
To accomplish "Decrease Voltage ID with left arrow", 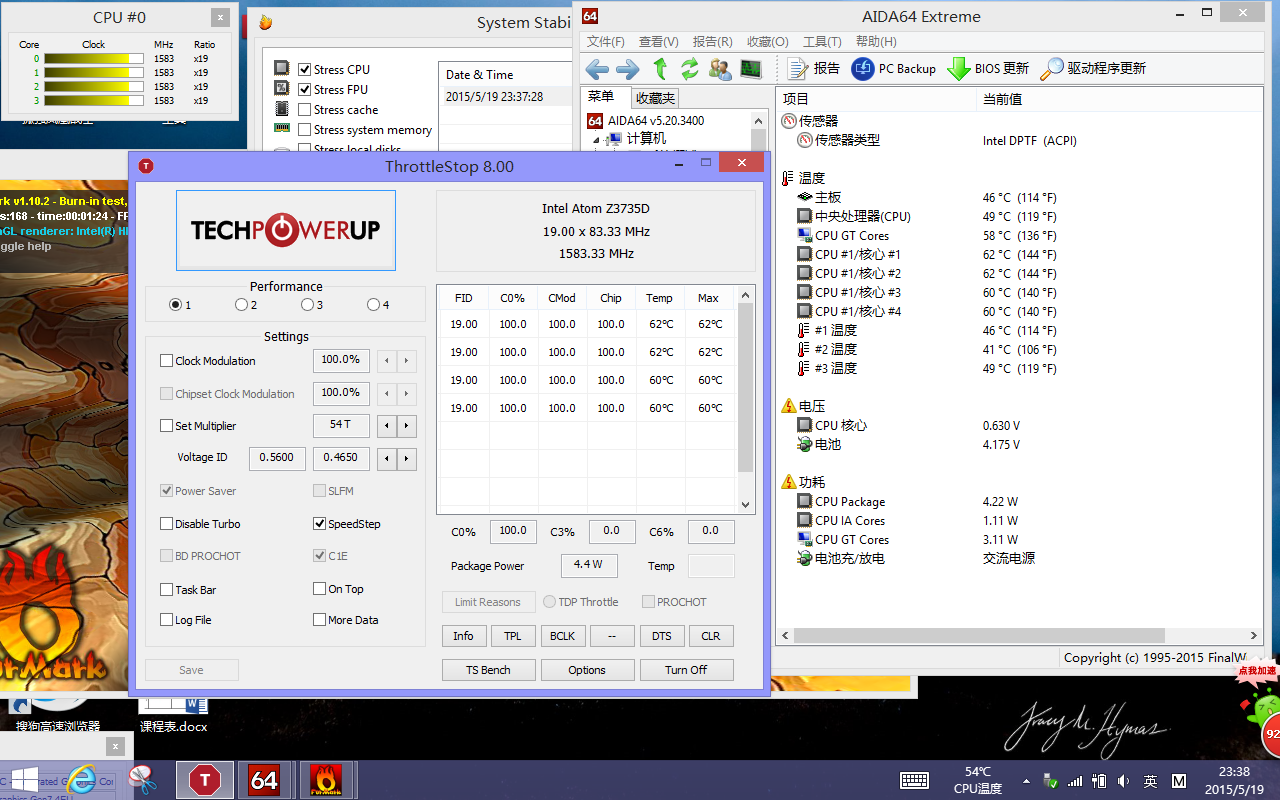I will (388, 459).
